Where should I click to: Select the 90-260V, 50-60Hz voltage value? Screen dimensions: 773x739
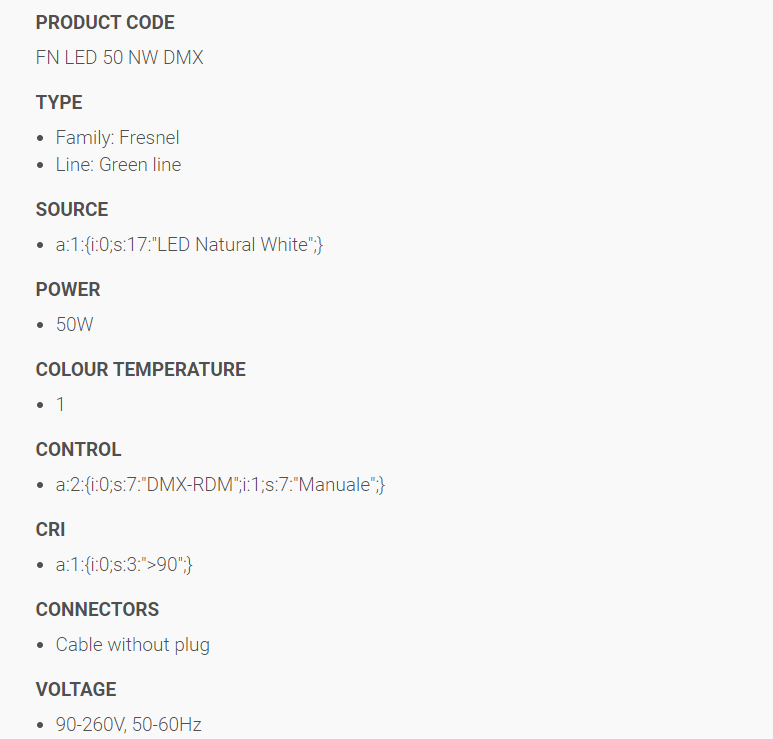coord(129,725)
